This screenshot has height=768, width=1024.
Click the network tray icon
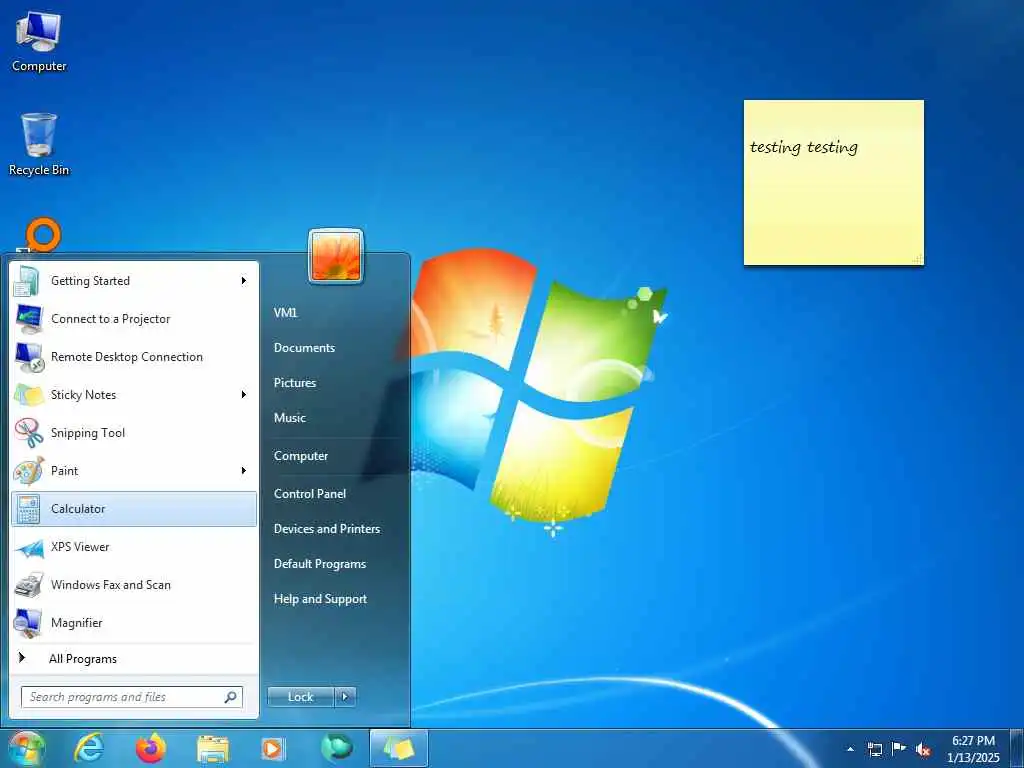point(874,749)
